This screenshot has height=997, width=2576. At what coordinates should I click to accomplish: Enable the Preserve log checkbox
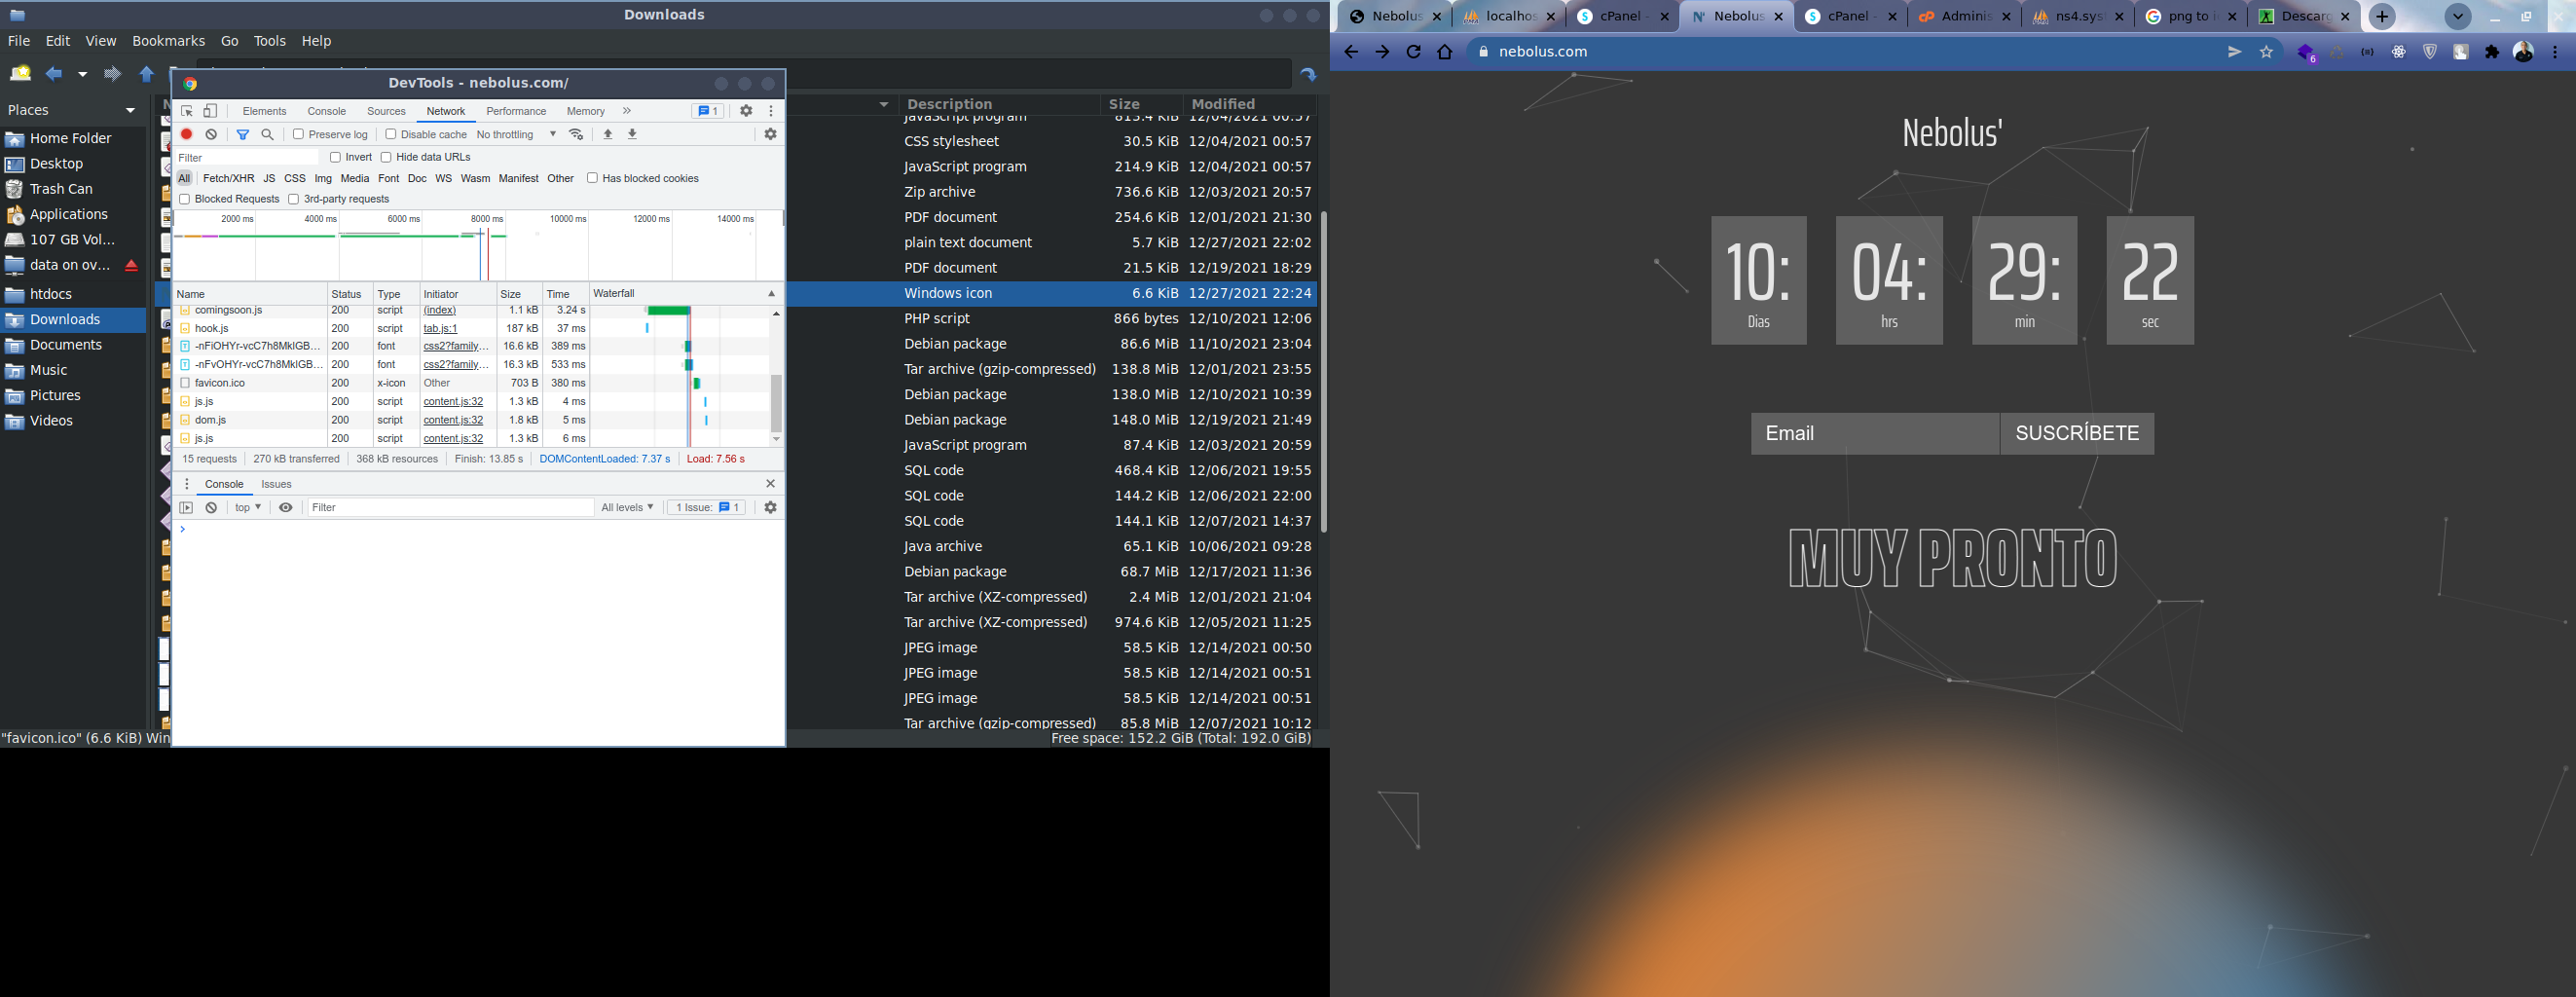298,134
